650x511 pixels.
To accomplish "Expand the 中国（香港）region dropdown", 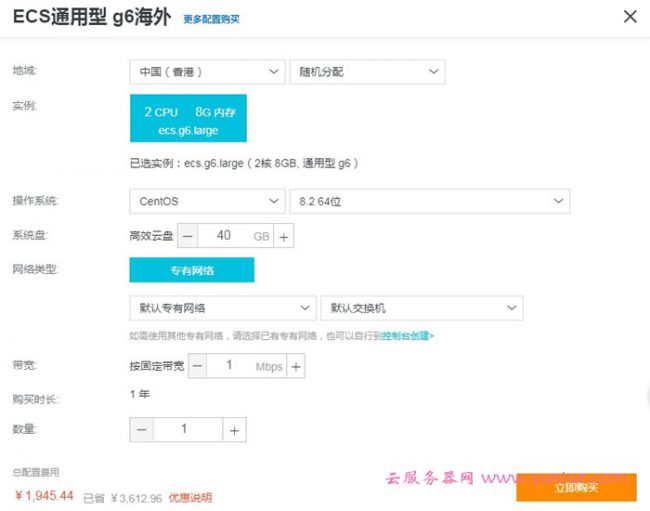I will pyautogui.click(x=207, y=72).
